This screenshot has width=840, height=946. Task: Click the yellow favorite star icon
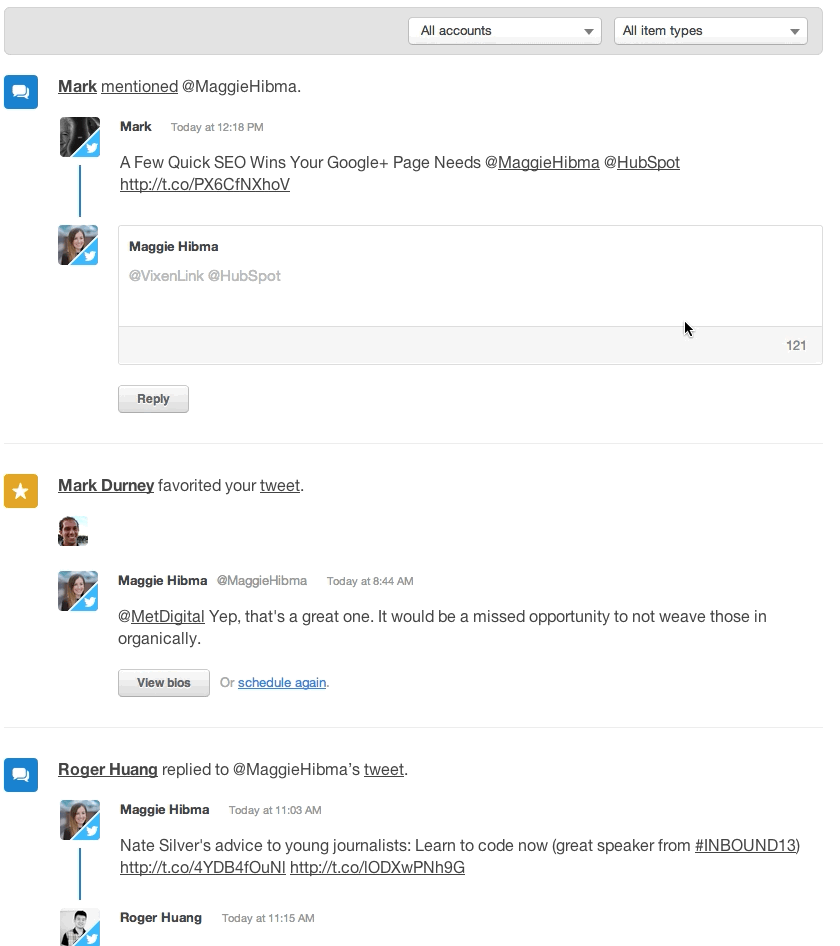(21, 491)
